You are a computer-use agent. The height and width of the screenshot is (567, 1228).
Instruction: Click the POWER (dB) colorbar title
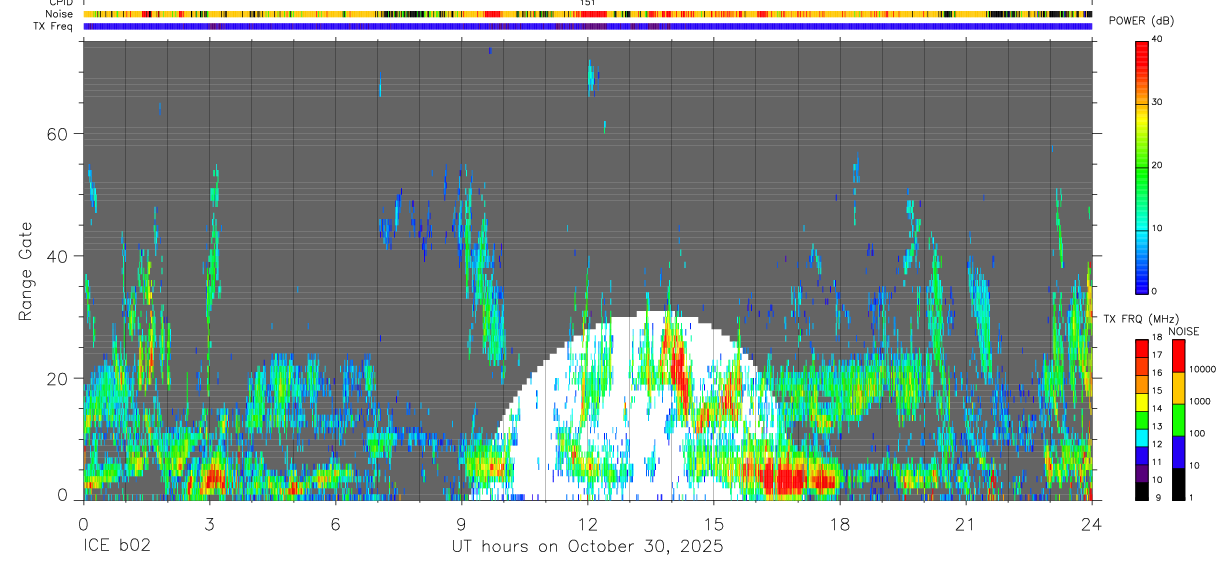click(x=1141, y=21)
